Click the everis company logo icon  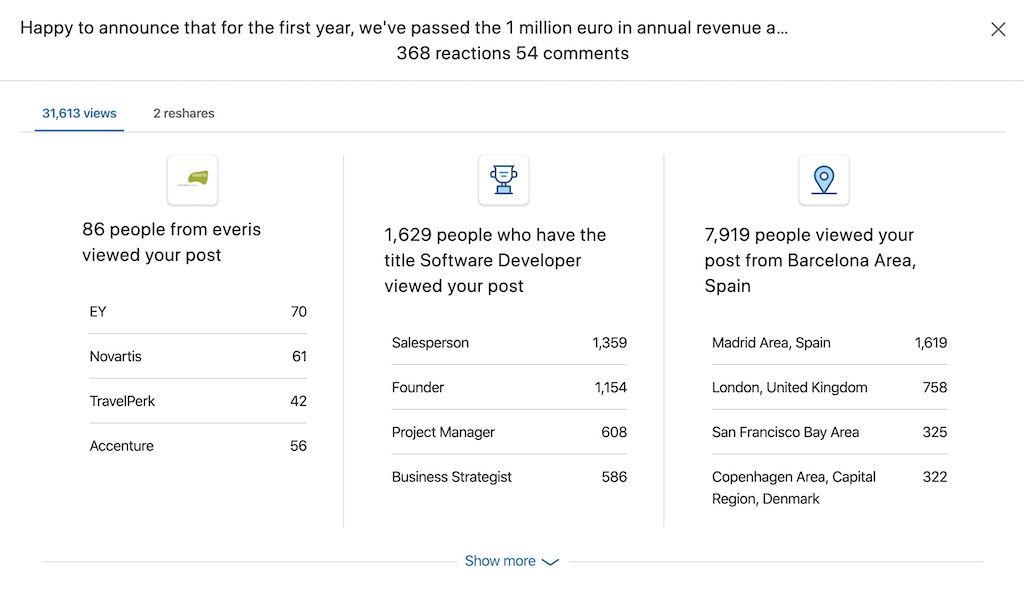coord(193,180)
